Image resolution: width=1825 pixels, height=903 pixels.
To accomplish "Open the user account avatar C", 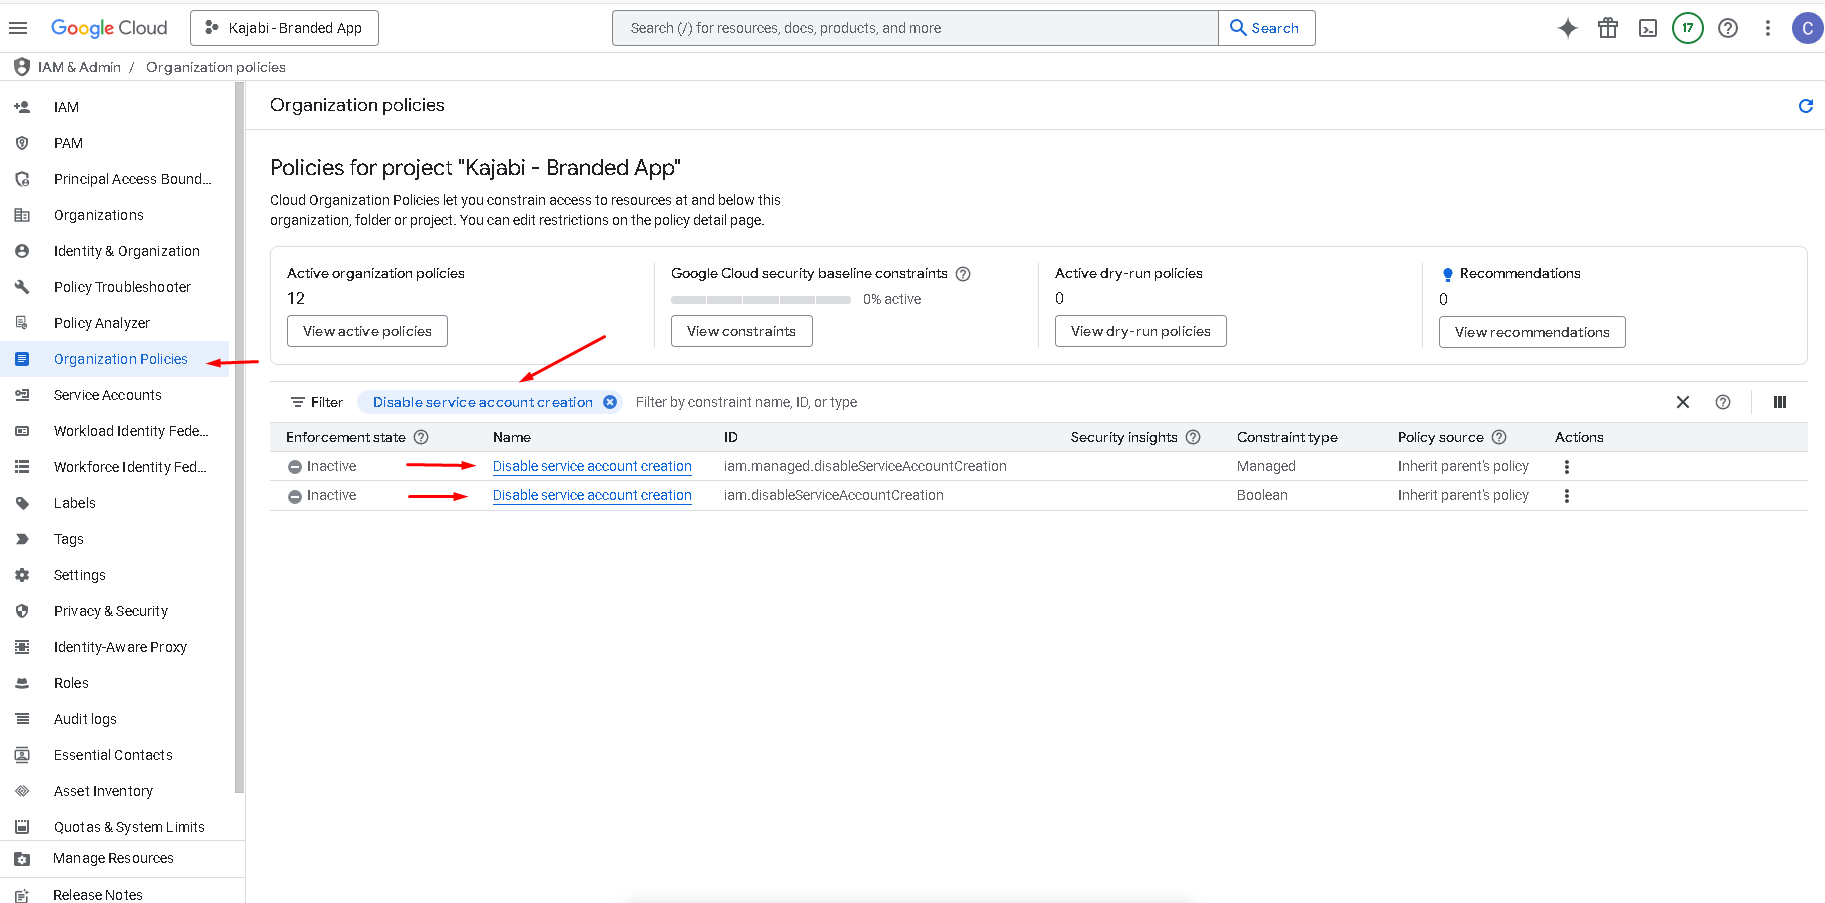I will [1807, 28].
